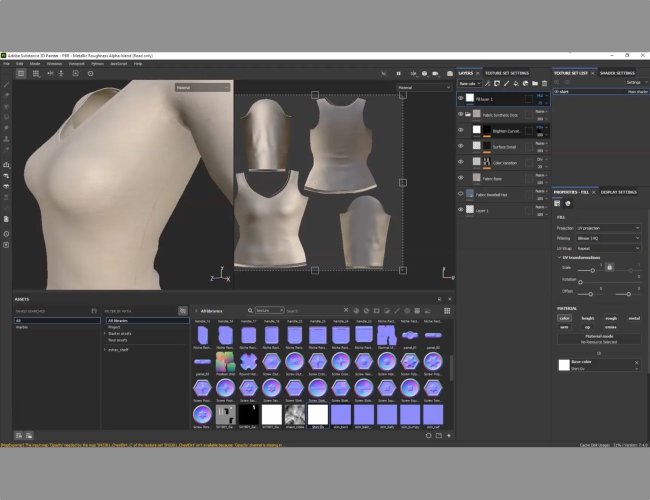Image resolution: width=650 pixels, height=500 pixels.
Task: Click the Assets search input field
Action: [313, 311]
